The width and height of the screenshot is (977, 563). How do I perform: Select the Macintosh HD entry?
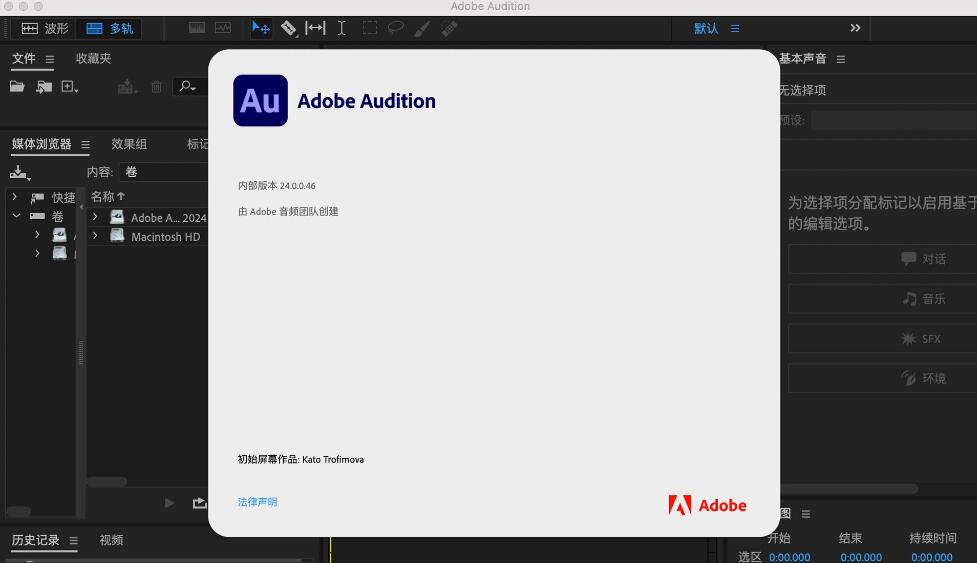[x=166, y=237]
